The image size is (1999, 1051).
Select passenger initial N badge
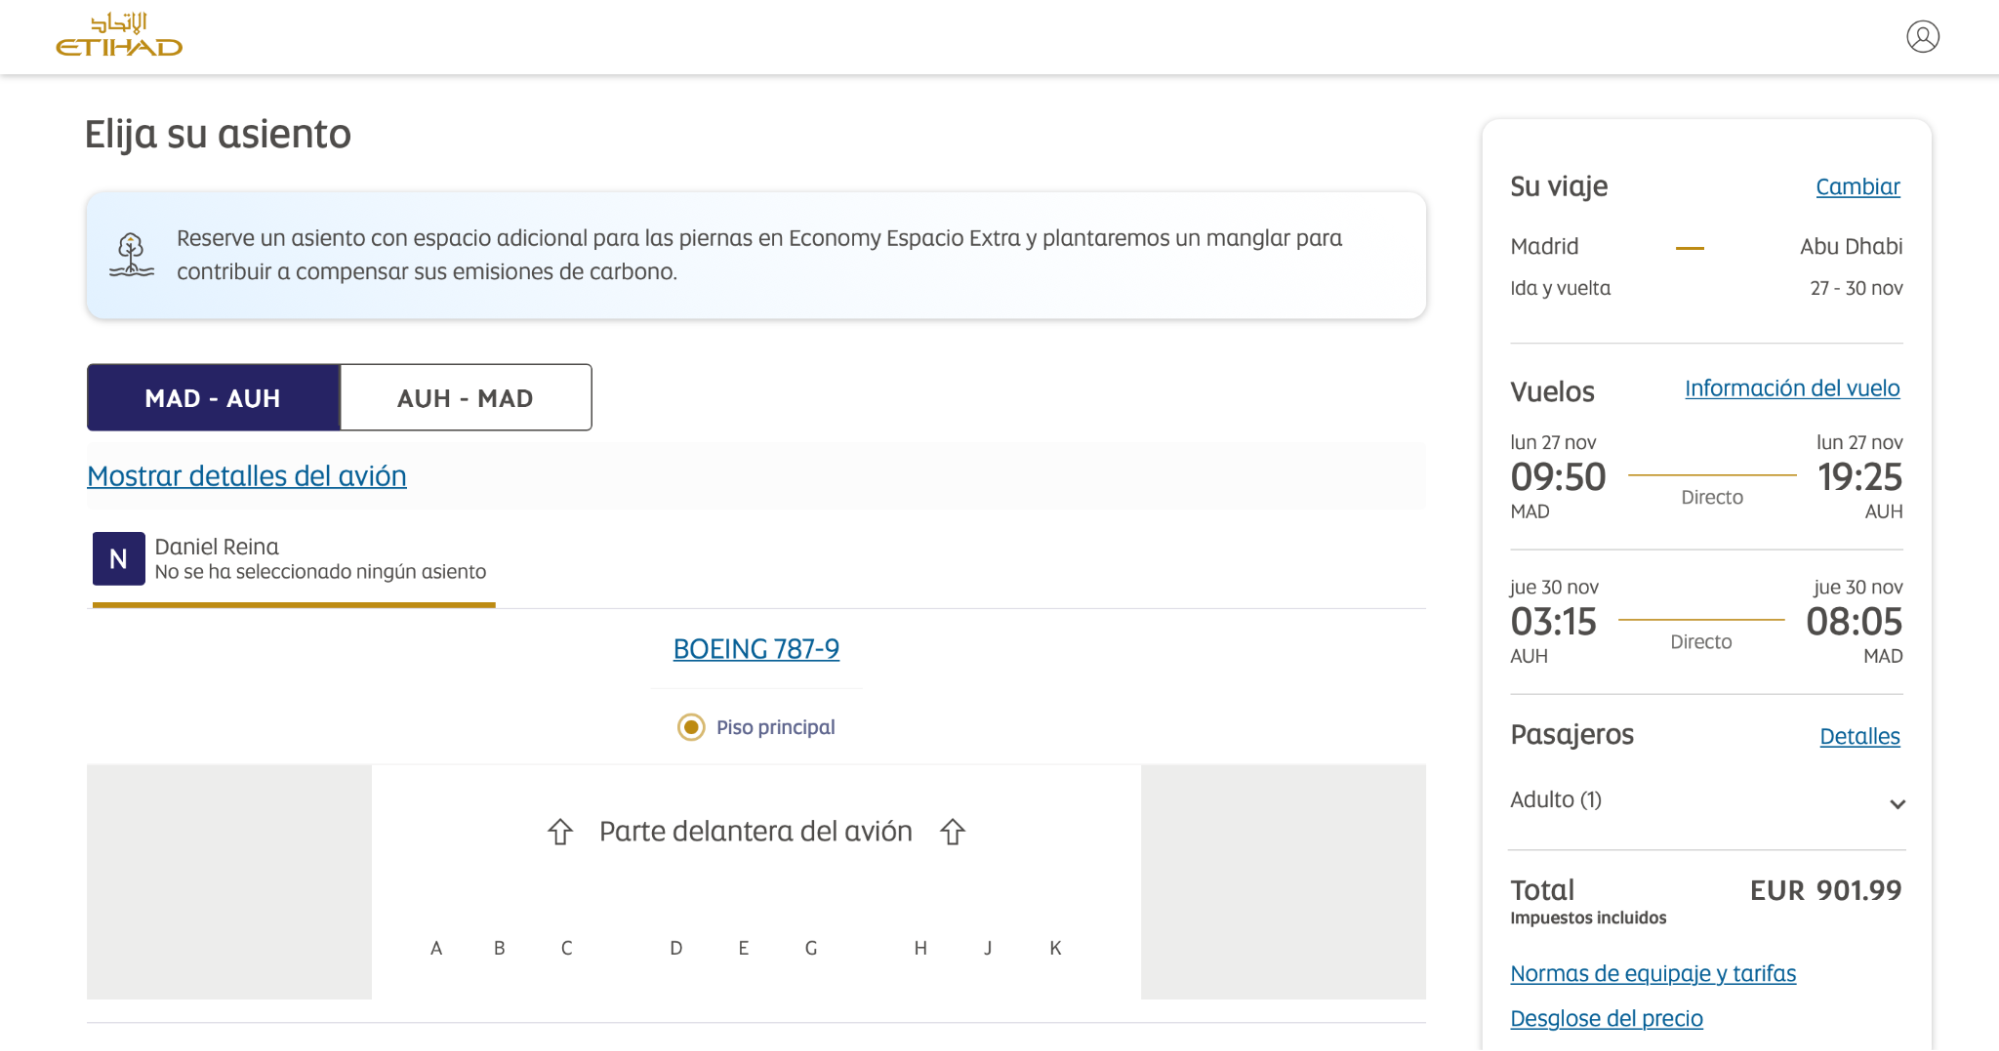(x=119, y=559)
